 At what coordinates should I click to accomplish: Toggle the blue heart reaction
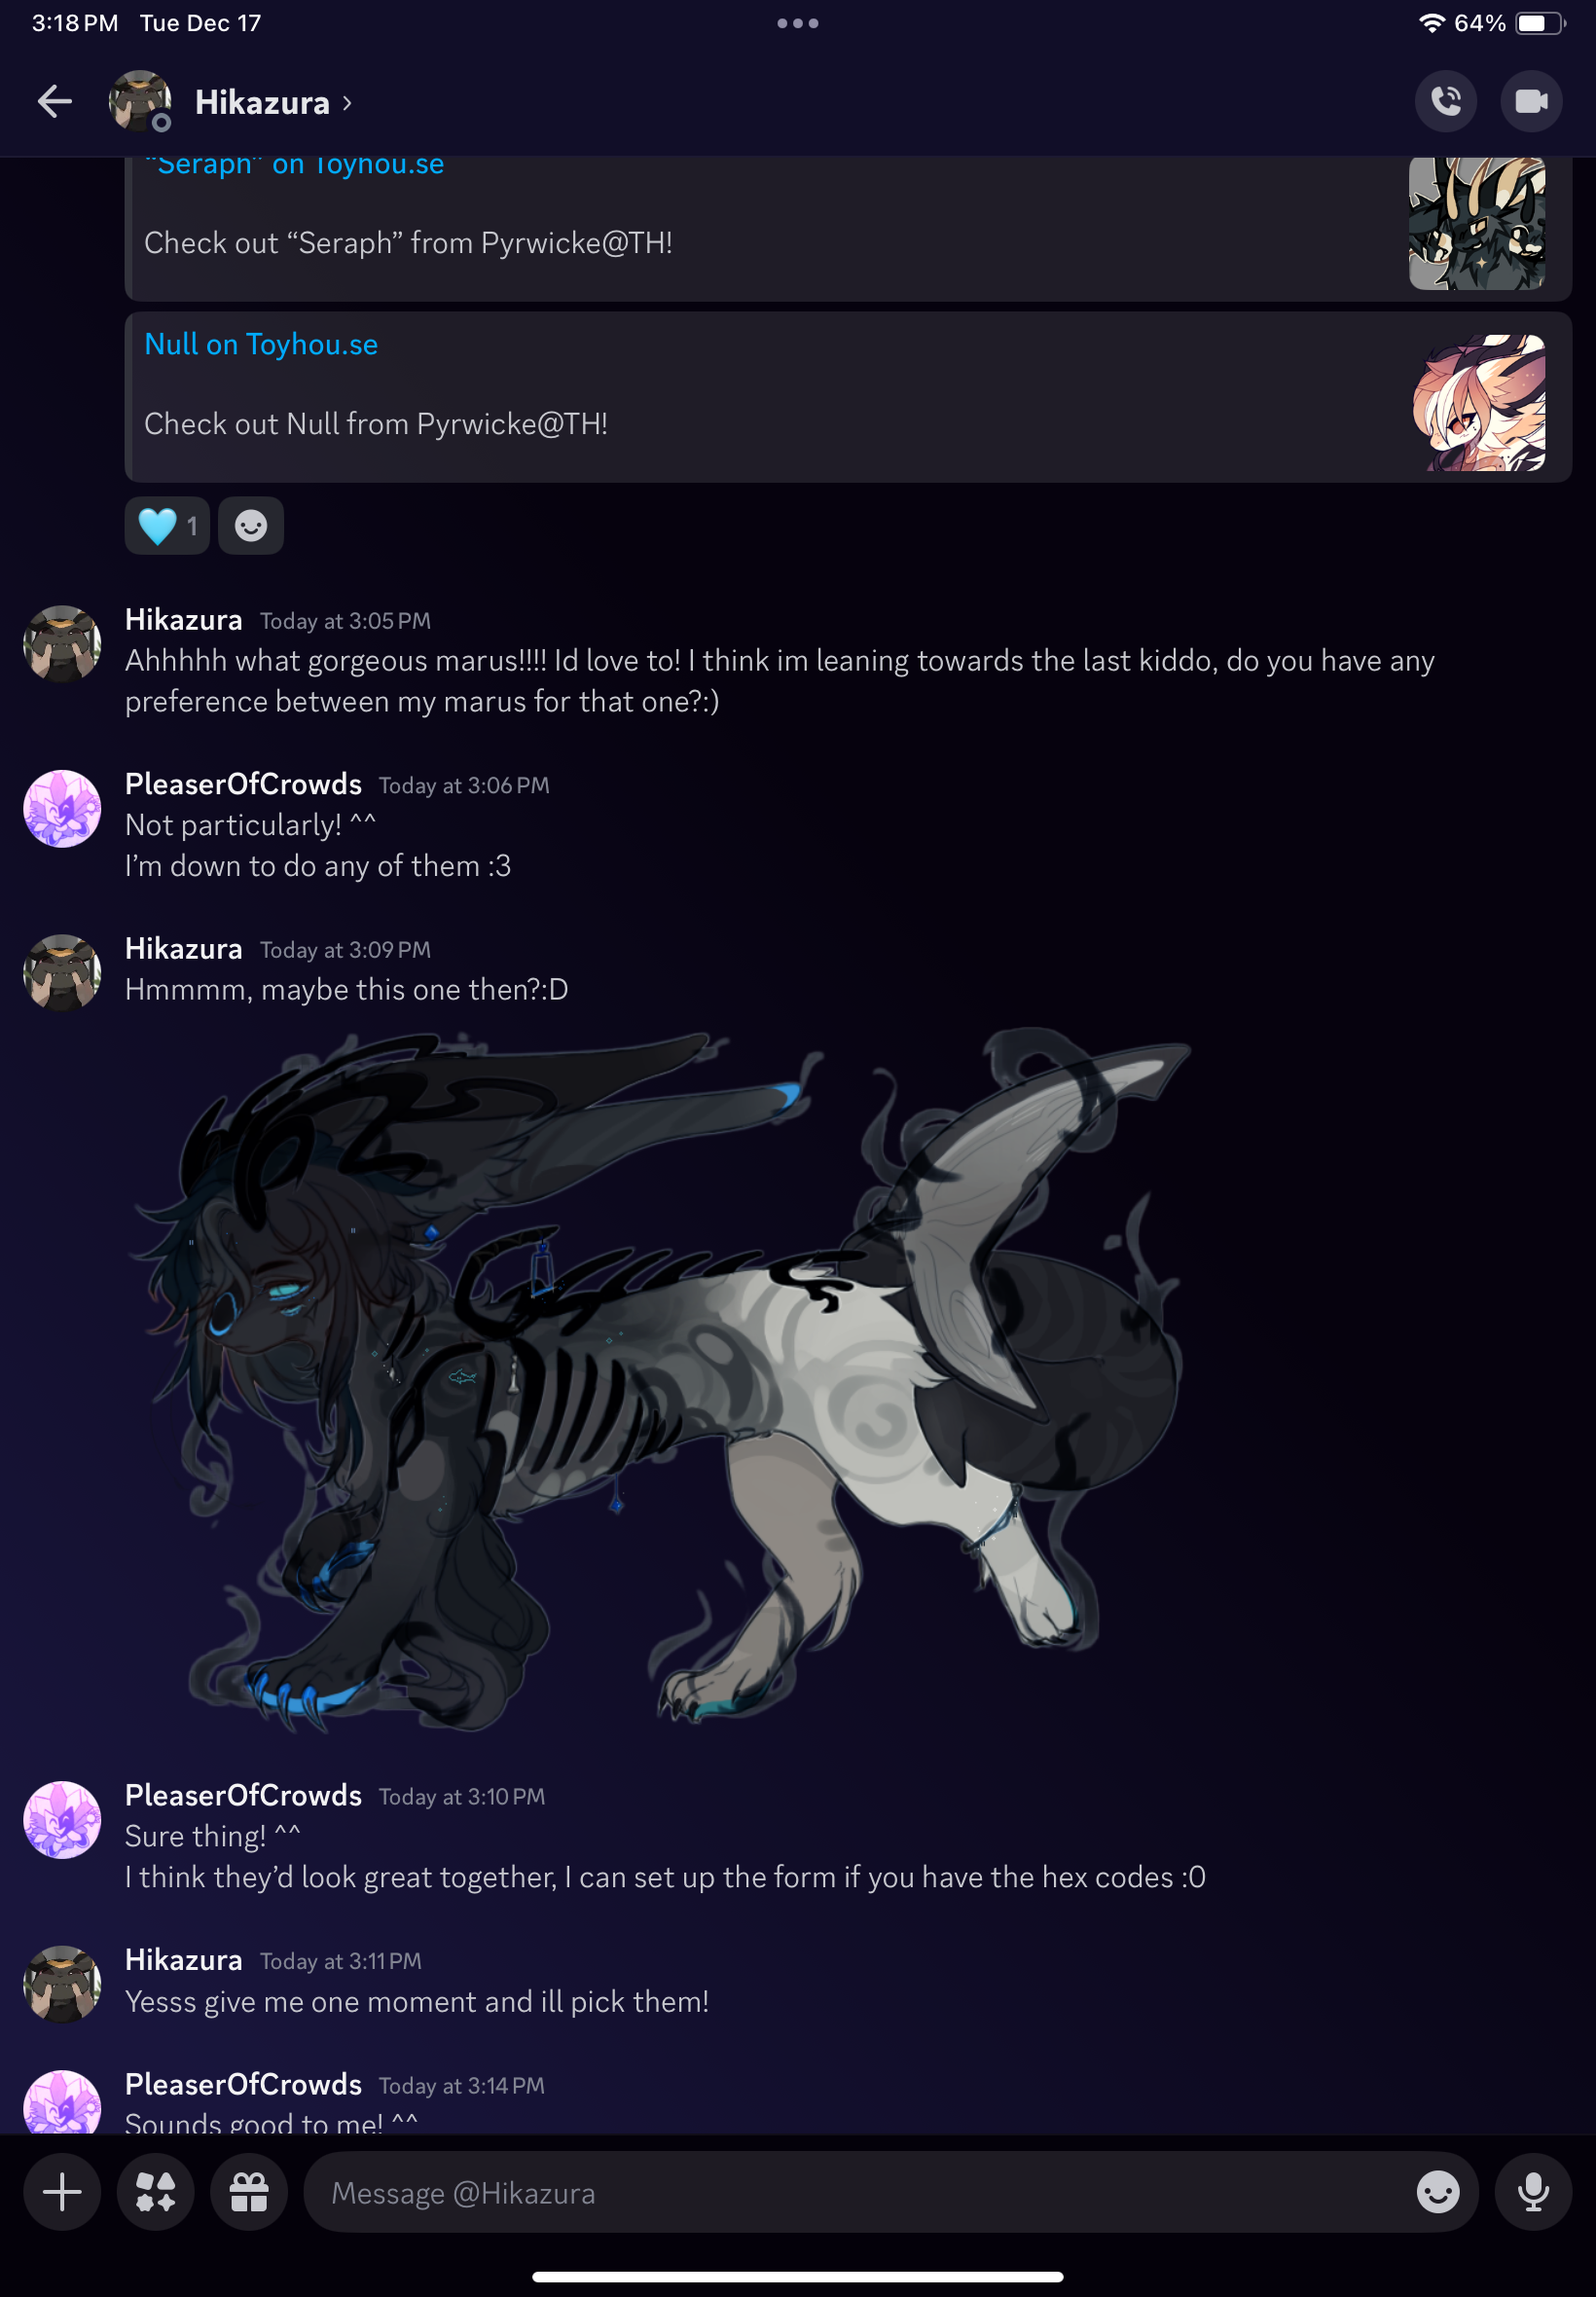(x=167, y=526)
